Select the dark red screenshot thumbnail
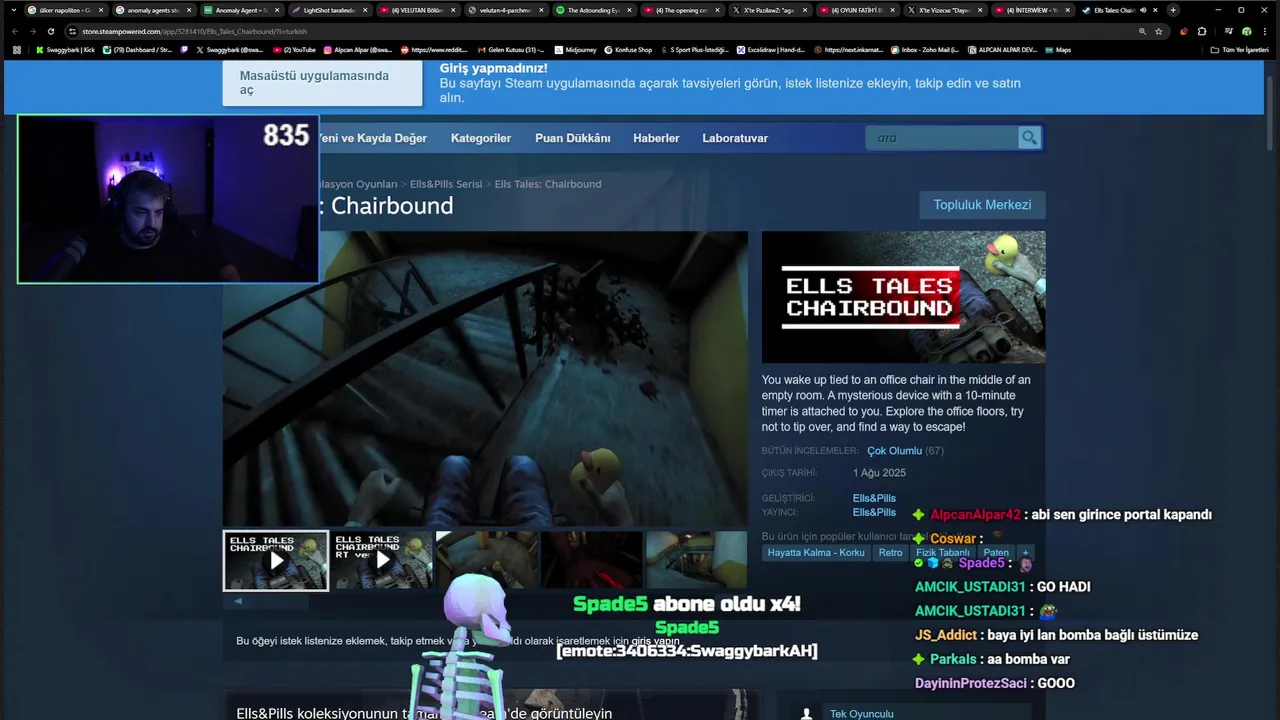The image size is (1280, 720). pyautogui.click(x=592, y=561)
